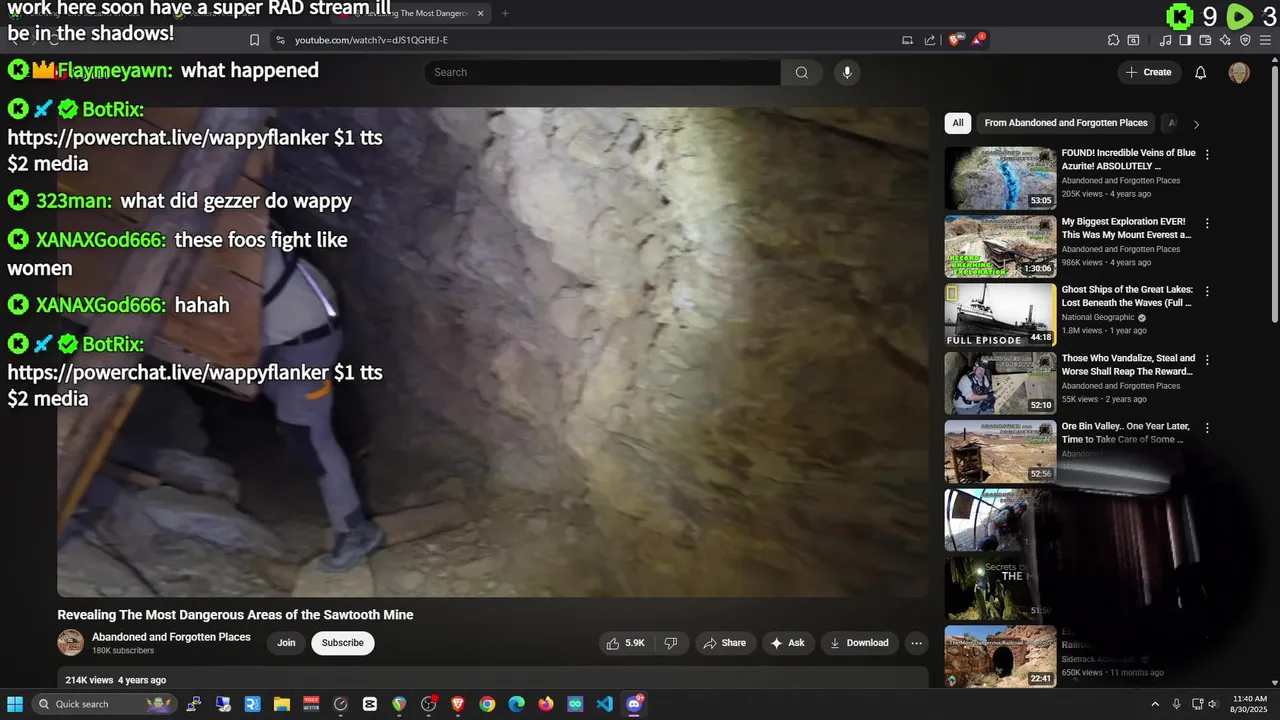Expand the '214K views 4 years ago' description

tap(493, 679)
